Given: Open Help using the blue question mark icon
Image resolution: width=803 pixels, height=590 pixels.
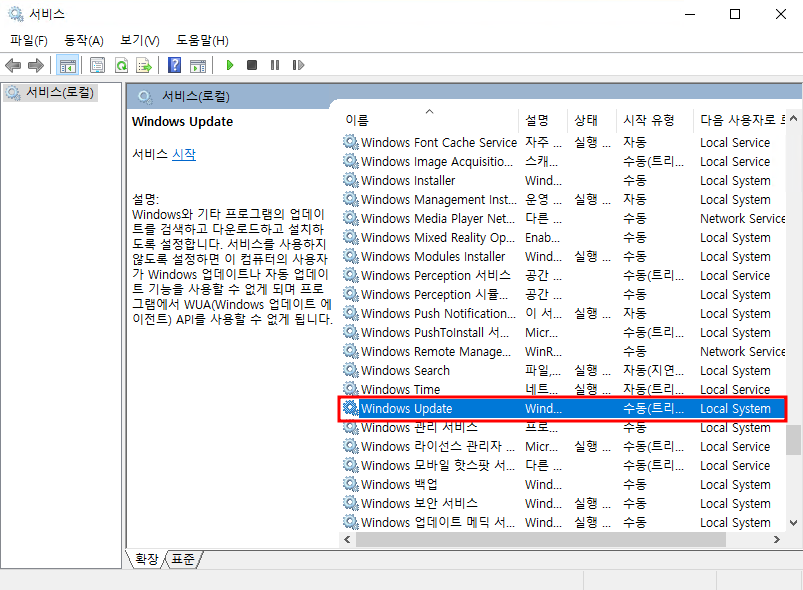Looking at the screenshot, I should coord(174,65).
